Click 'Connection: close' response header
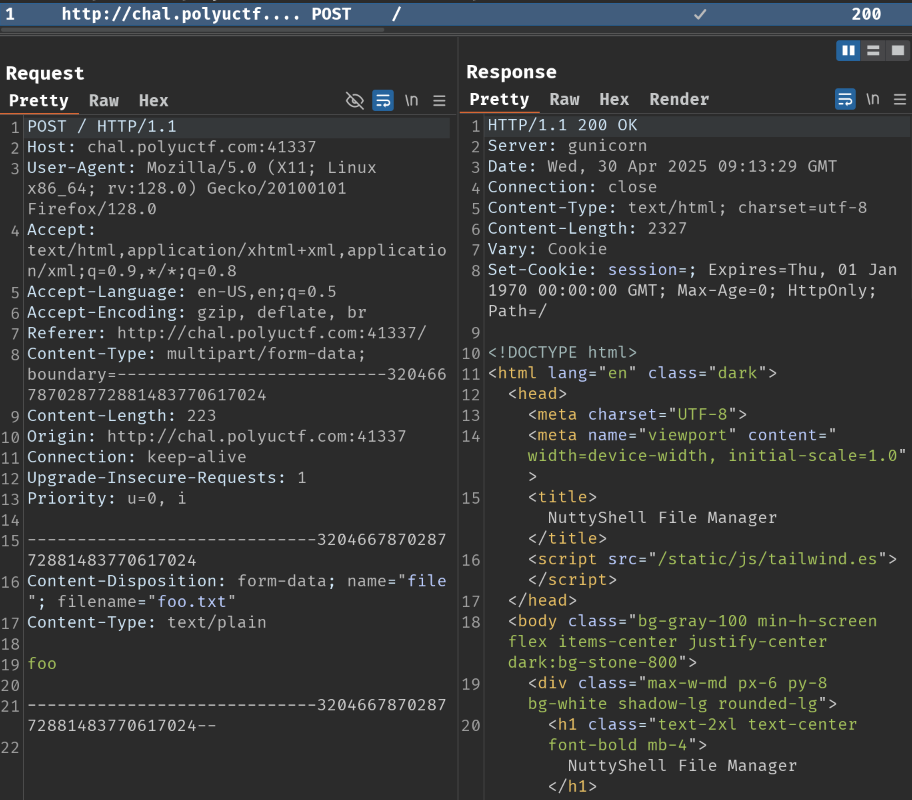 (x=572, y=187)
